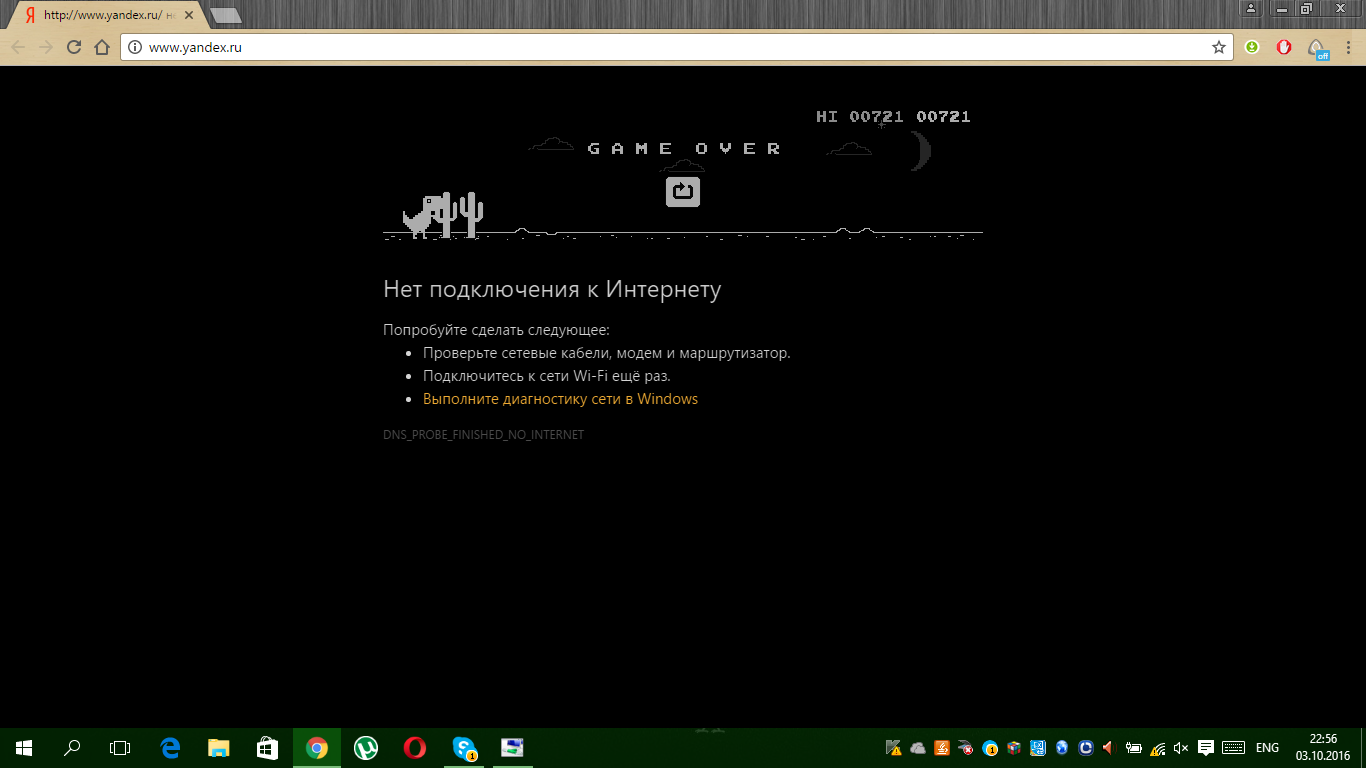Toggle the proxy extension marked off
Screen dimensions: 1366x768
(x=1319, y=48)
